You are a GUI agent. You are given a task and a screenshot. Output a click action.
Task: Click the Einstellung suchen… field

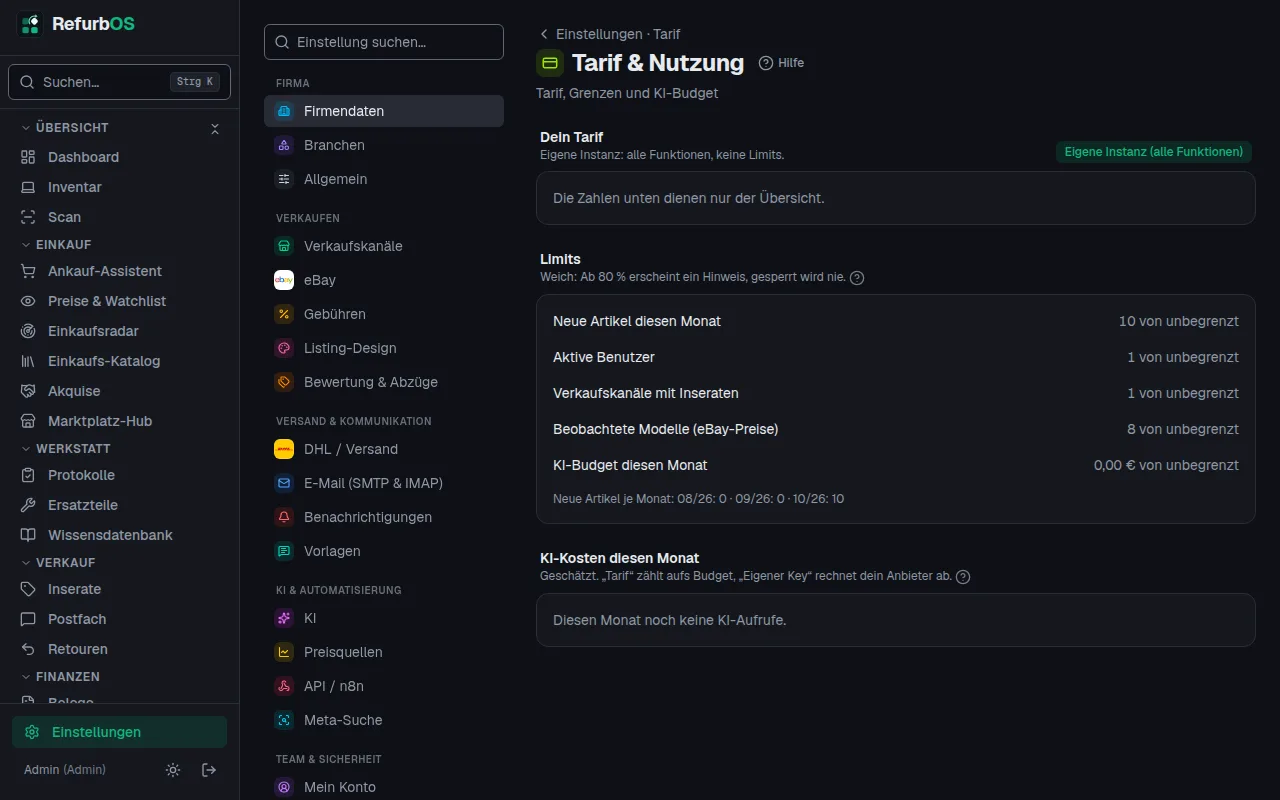tap(384, 42)
